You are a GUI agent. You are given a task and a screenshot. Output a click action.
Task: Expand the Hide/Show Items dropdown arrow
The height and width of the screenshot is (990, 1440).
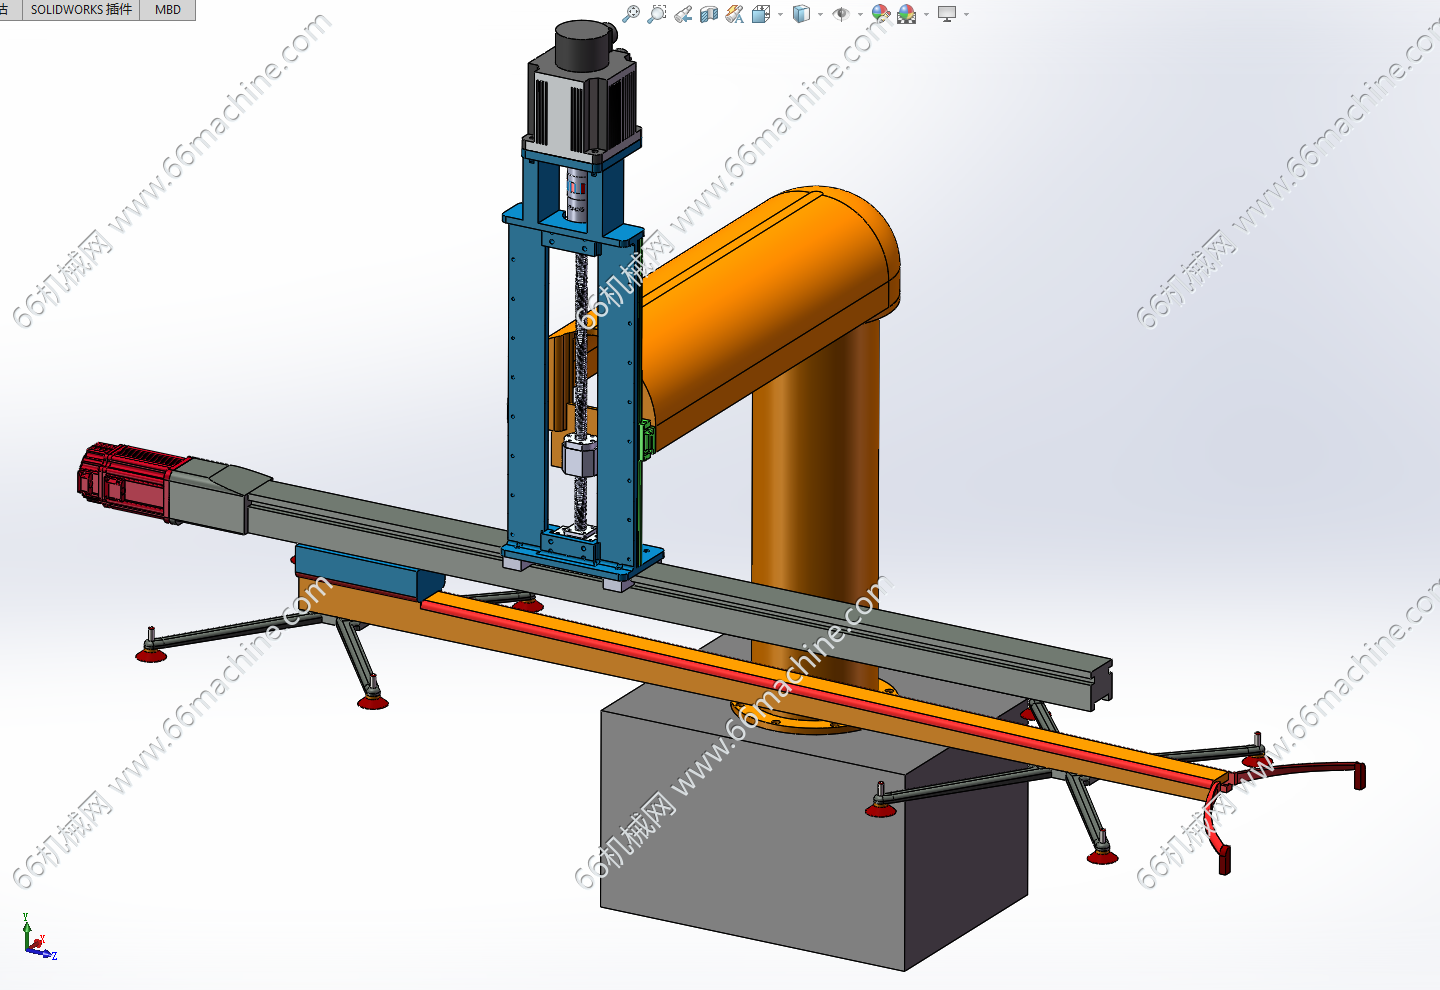pyautogui.click(x=860, y=14)
